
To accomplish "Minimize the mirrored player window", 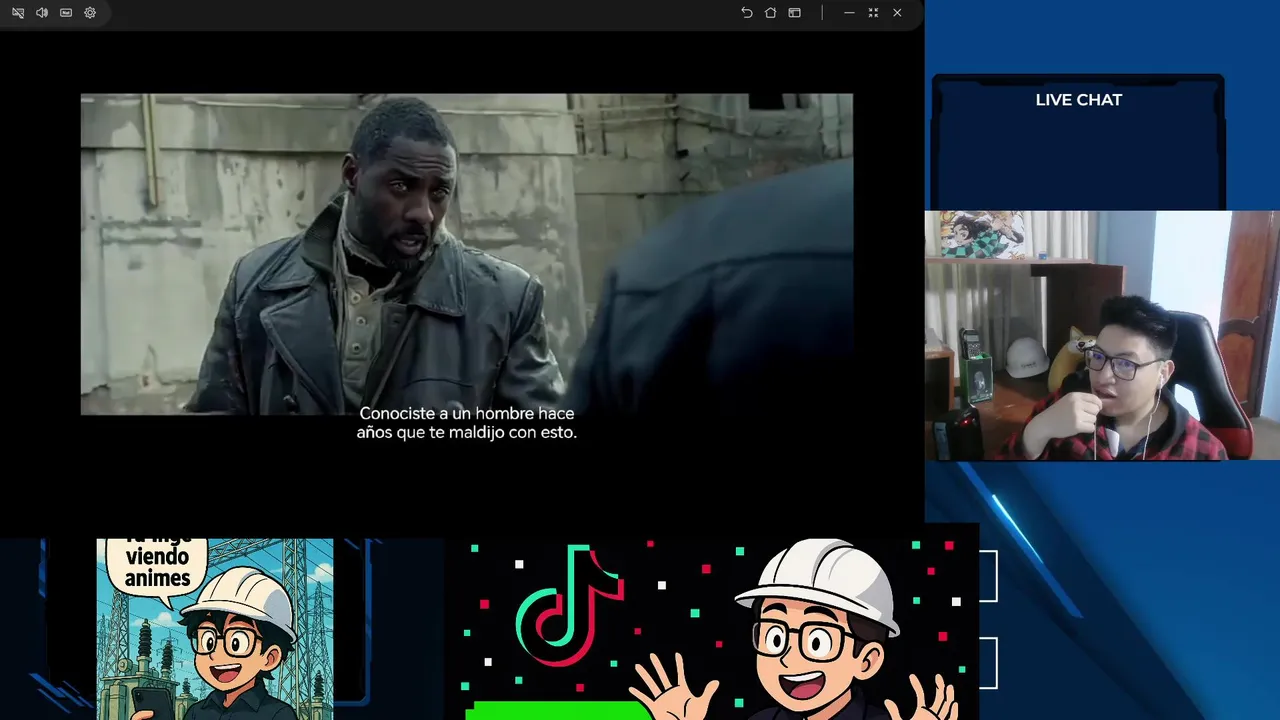I will tap(849, 13).
